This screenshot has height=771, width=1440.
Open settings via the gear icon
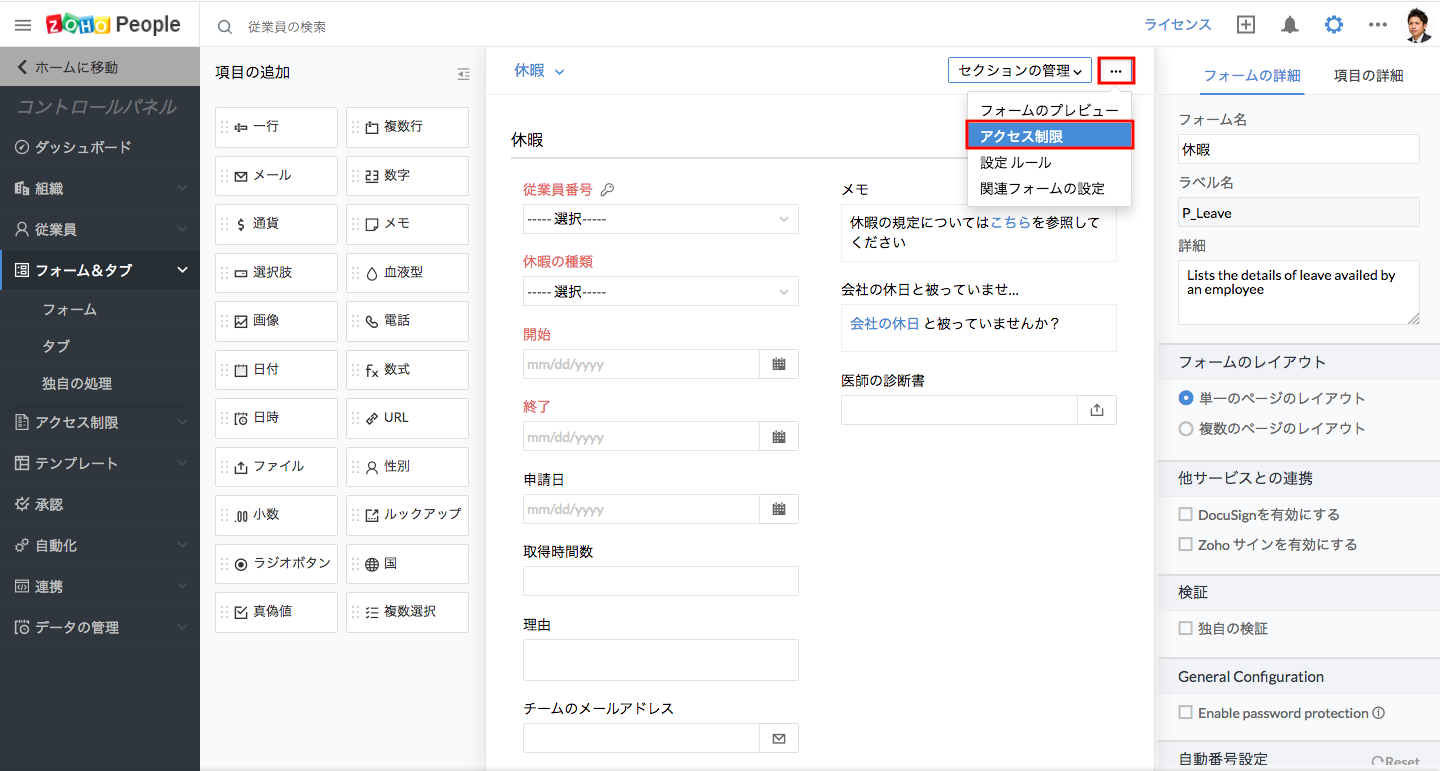pos(1334,25)
